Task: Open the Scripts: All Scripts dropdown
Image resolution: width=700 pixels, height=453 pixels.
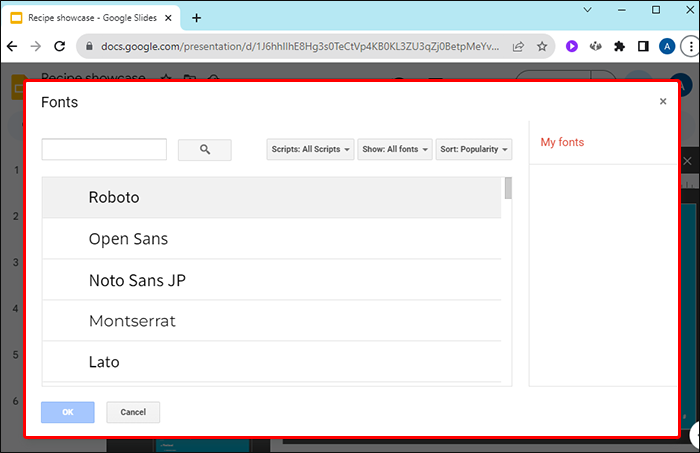Action: click(310, 149)
